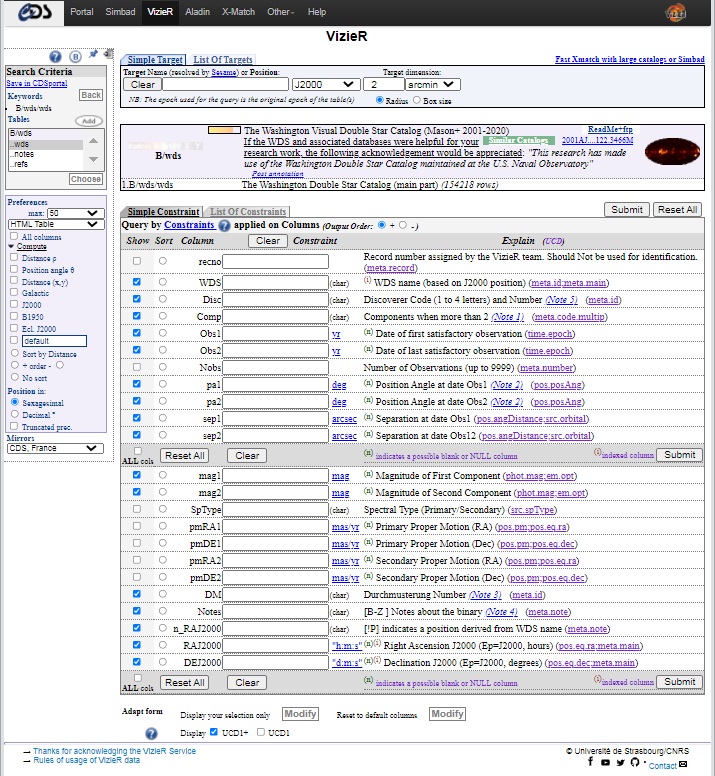Enable the Galactic compute checkbox
This screenshot has width=715, height=776.
(x=14, y=292)
